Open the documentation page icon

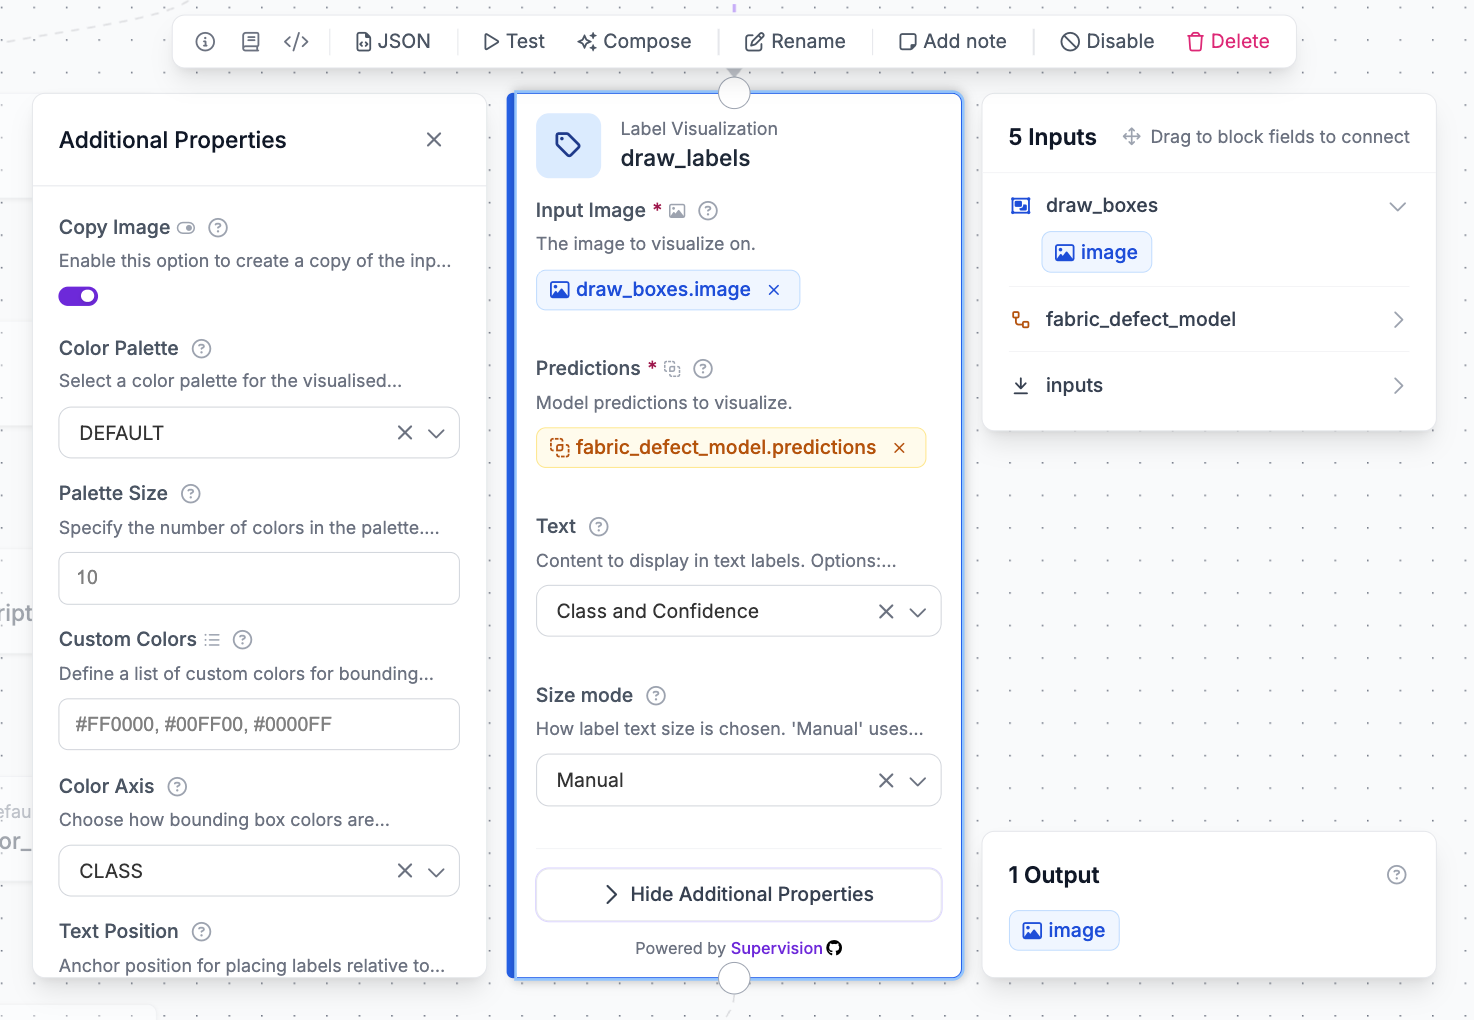coord(251,42)
